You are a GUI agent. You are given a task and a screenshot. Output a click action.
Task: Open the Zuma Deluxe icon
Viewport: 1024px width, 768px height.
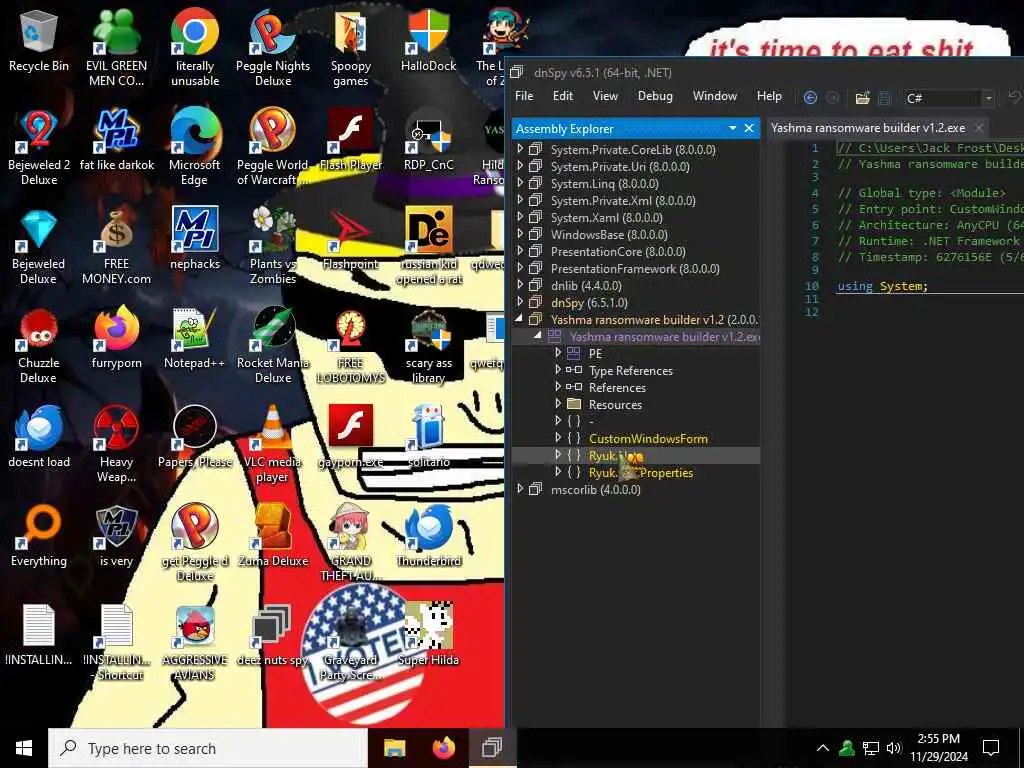pyautogui.click(x=273, y=537)
